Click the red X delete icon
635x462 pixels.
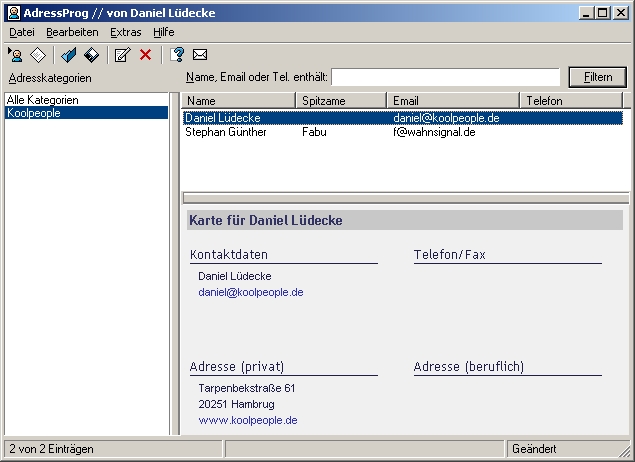(x=145, y=55)
